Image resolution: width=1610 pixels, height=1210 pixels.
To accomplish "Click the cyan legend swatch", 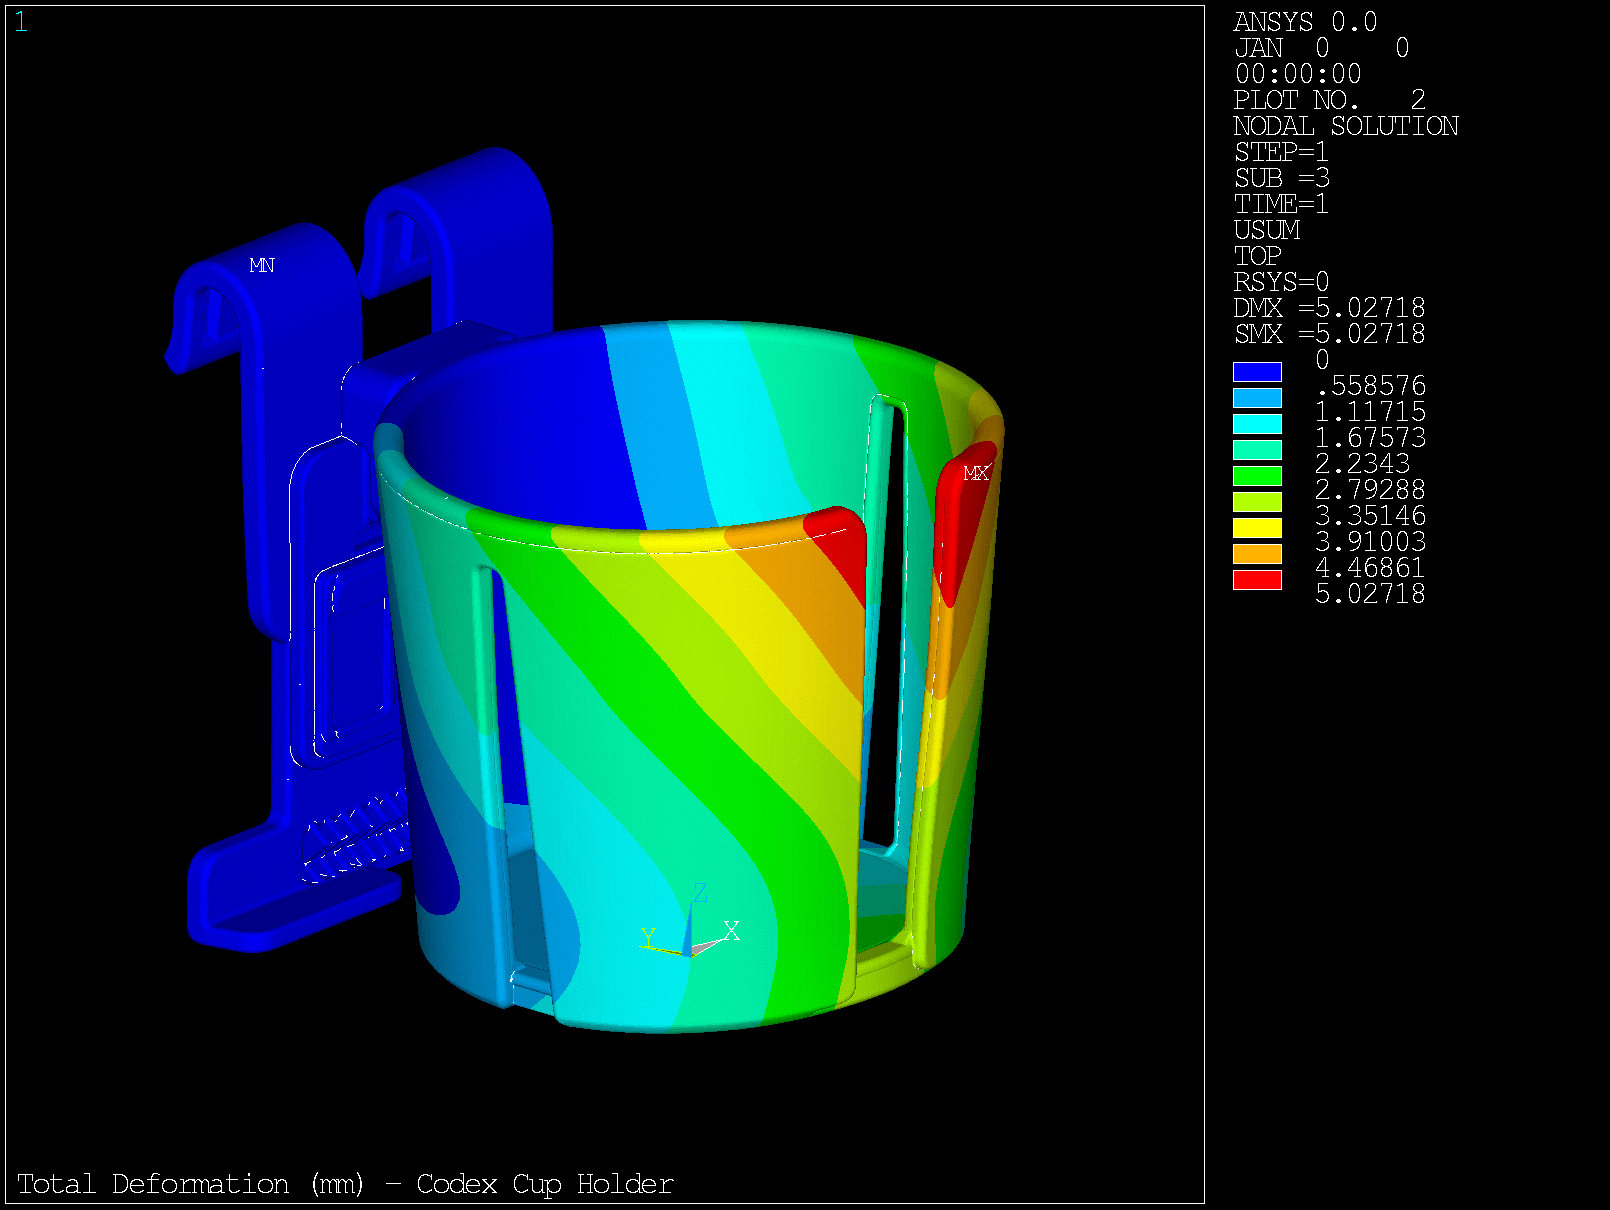I will point(1257,424).
